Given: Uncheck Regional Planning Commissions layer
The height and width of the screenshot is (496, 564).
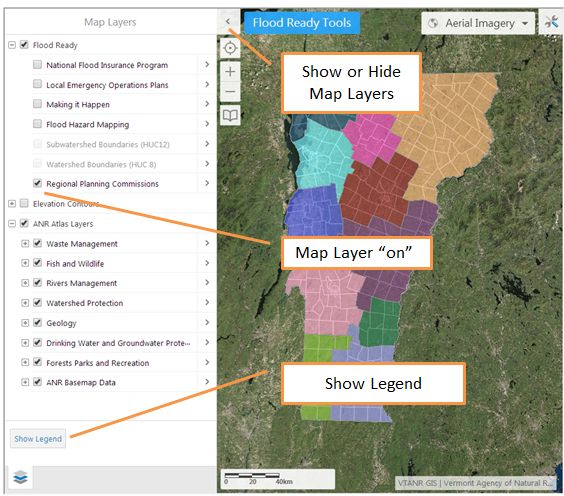Looking at the screenshot, I should [37, 183].
